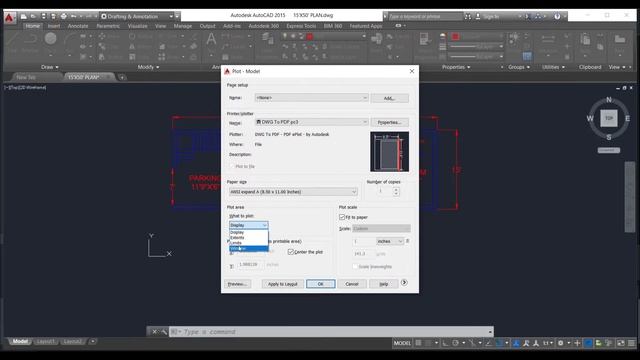640x360 pixels.
Task: Click the Add... page setup button
Action: tap(389, 98)
